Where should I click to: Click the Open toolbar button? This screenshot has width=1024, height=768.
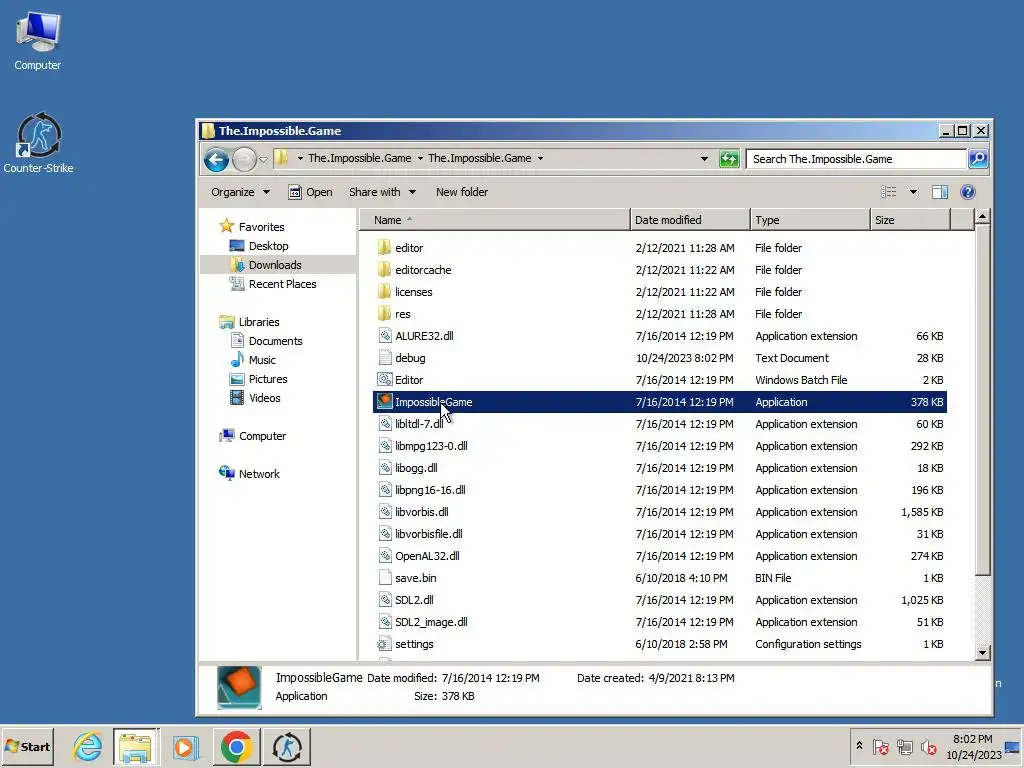coord(311,192)
